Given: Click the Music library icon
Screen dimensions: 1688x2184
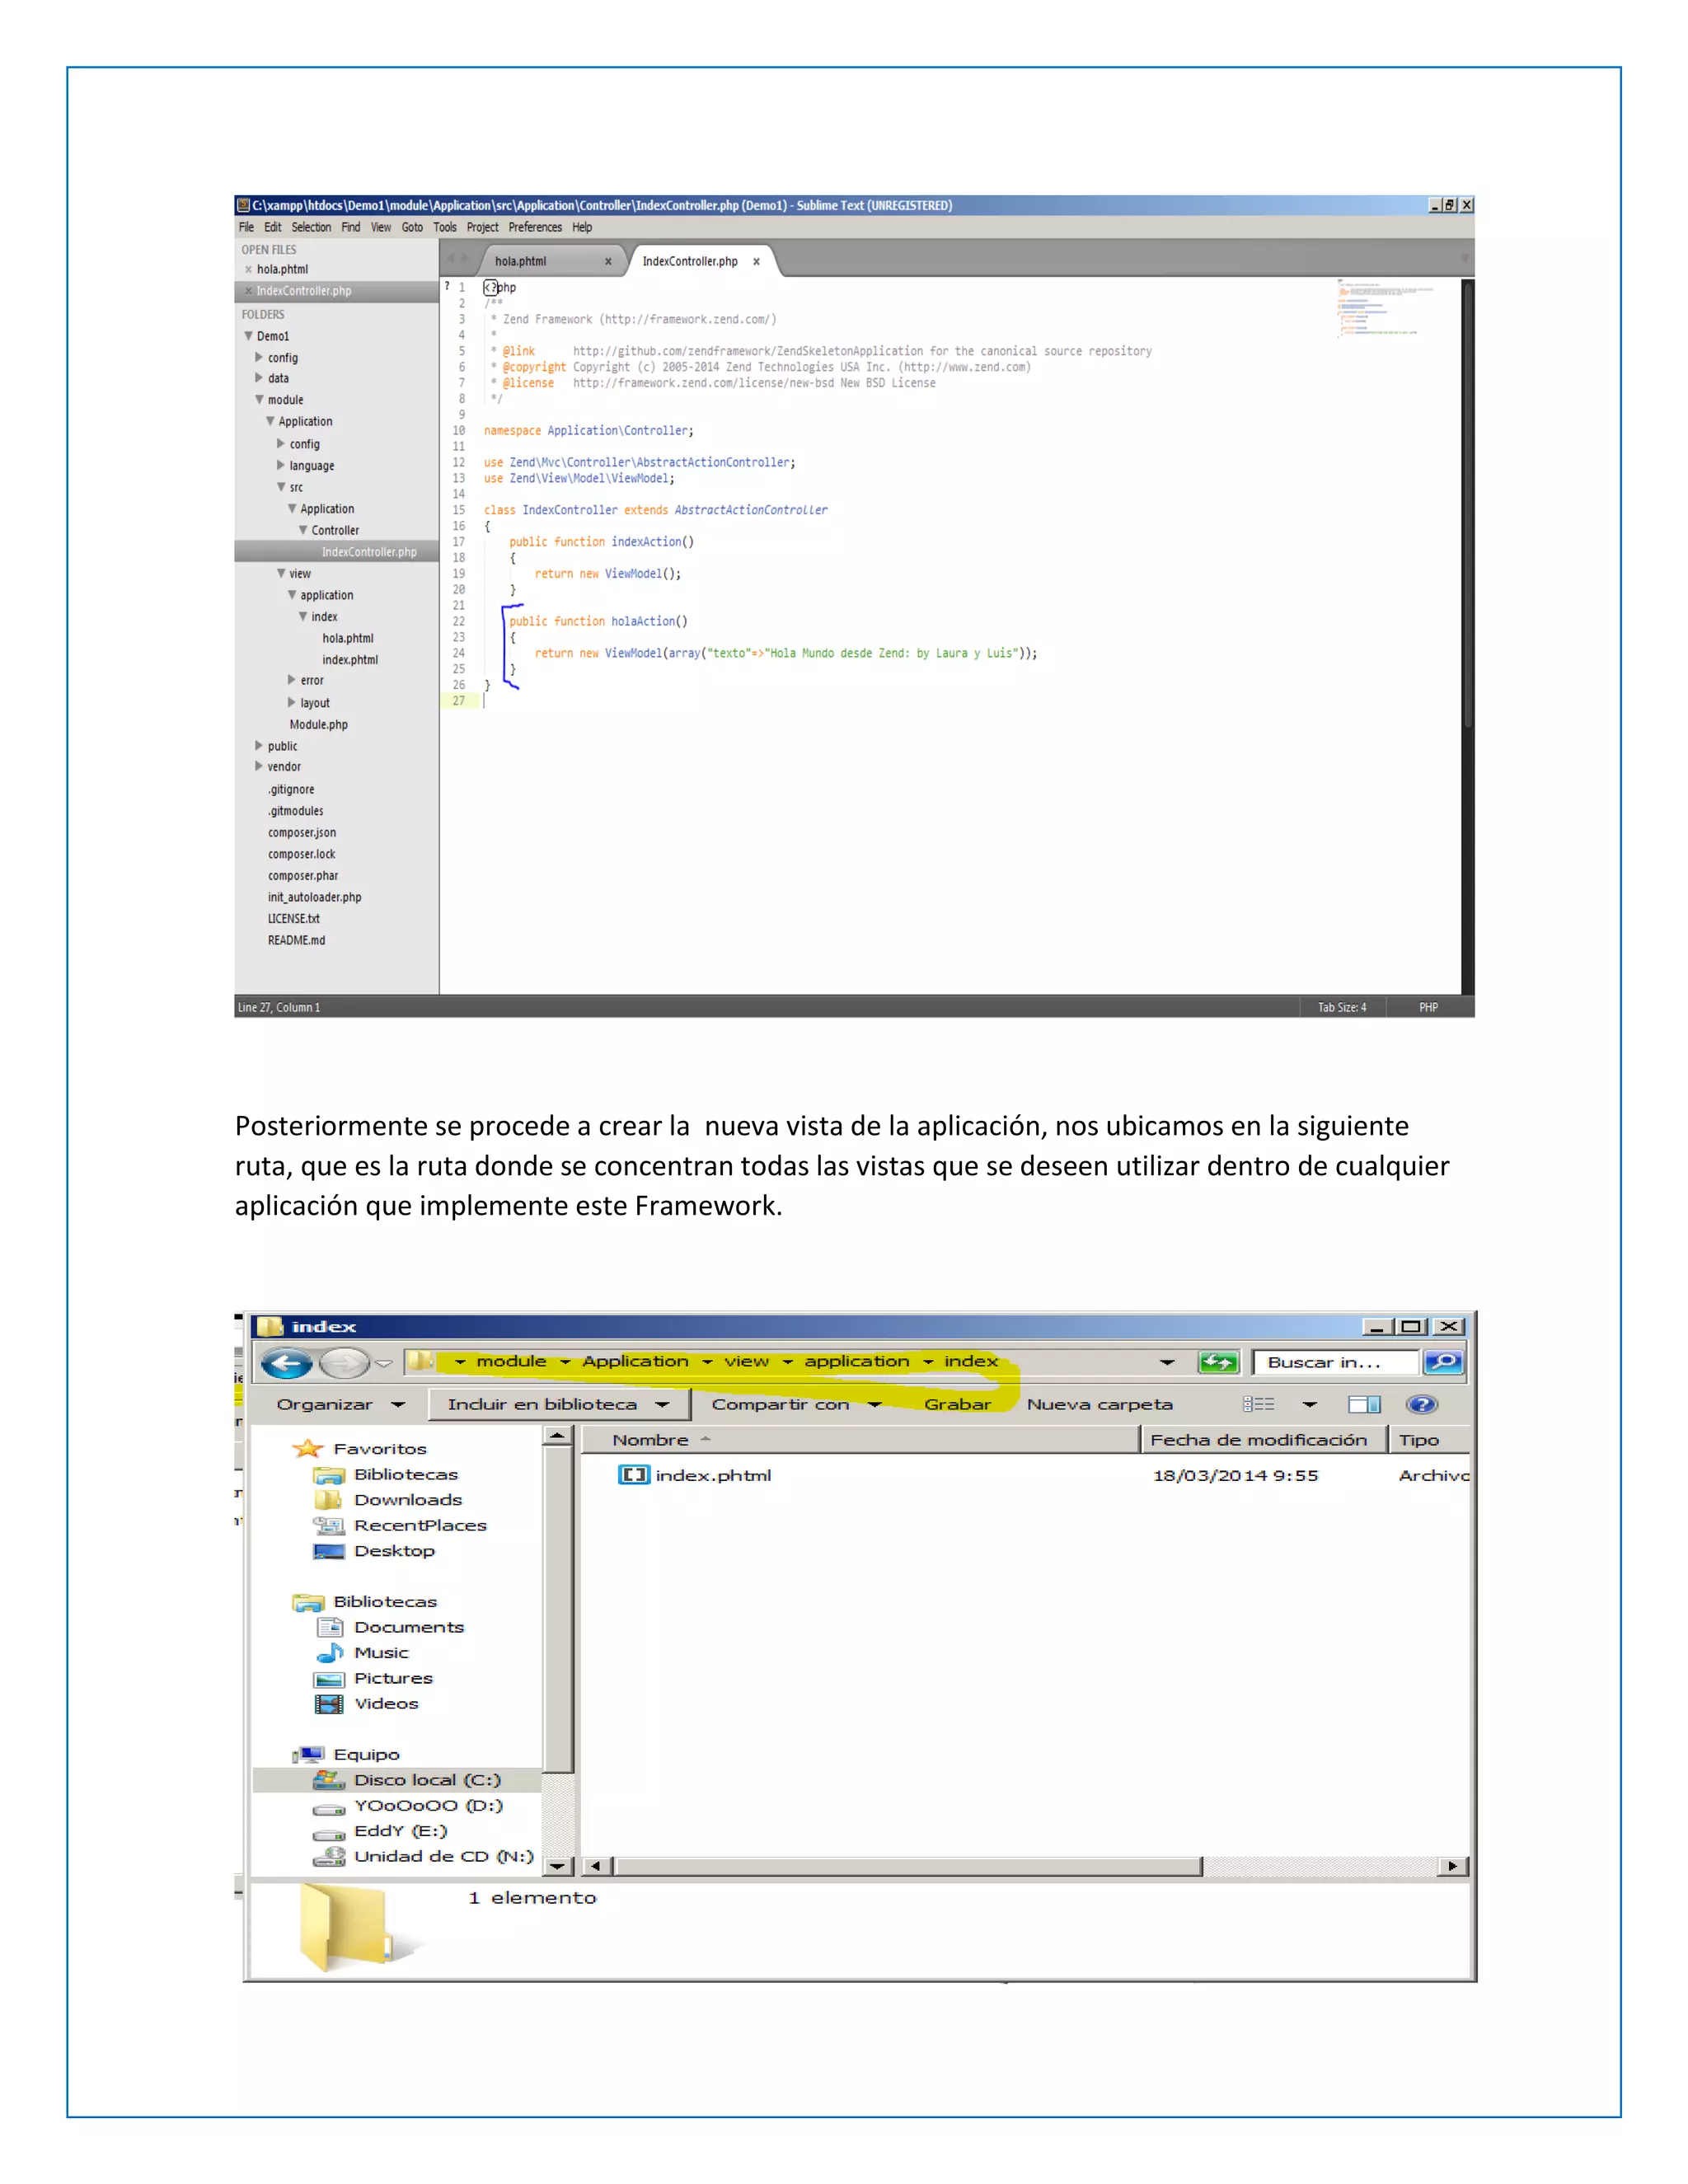Looking at the screenshot, I should 330,1653.
